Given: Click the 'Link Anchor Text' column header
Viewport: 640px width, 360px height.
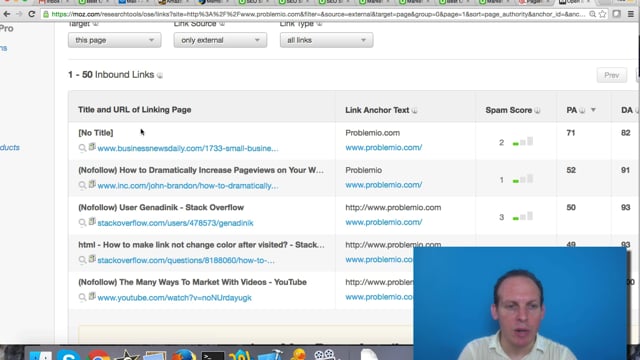Looking at the screenshot, I should 377,110.
